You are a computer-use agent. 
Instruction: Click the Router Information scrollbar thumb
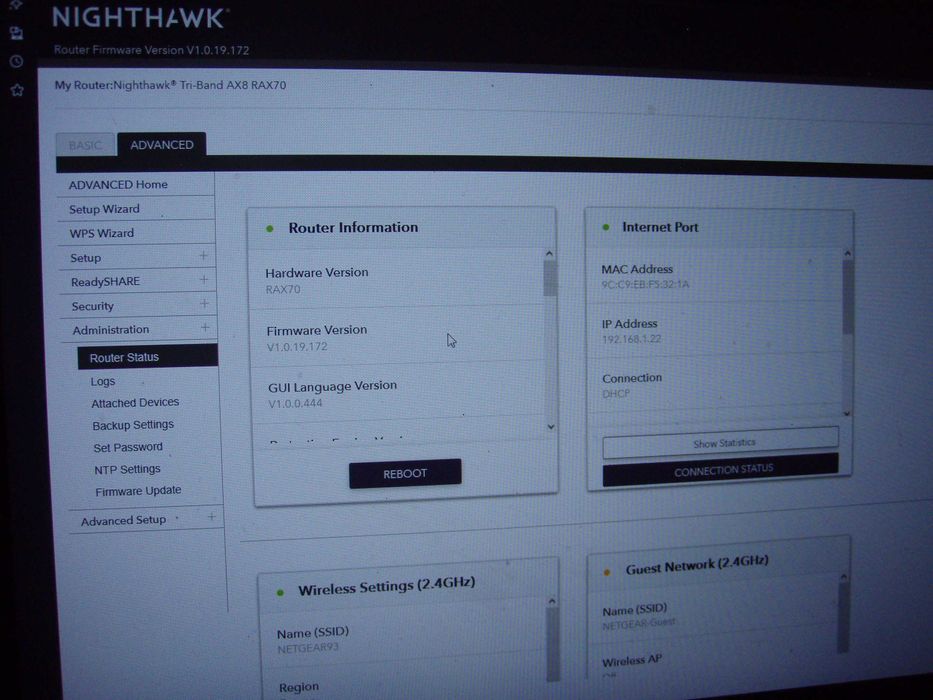point(550,279)
